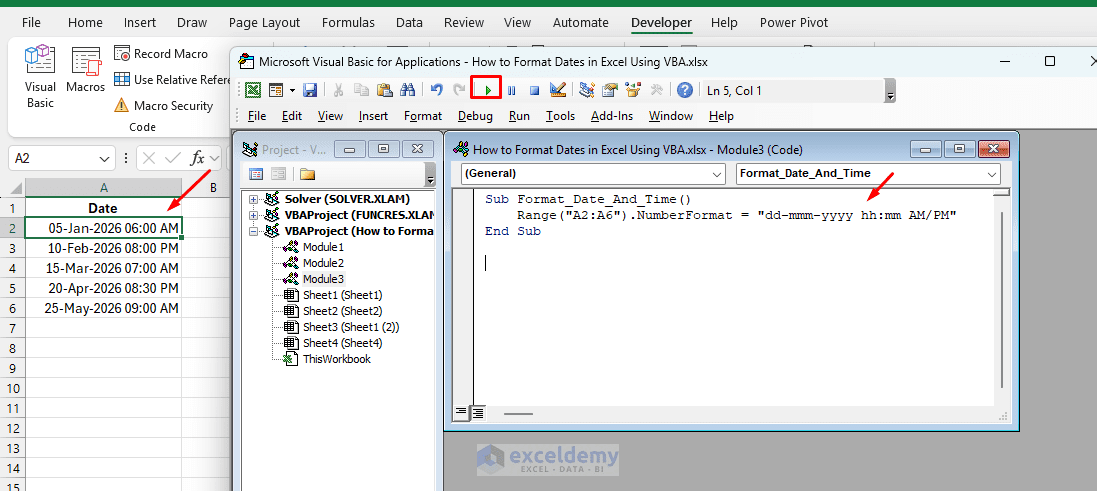
Task: Save the workbook via VBA floppy icon
Action: [310, 90]
